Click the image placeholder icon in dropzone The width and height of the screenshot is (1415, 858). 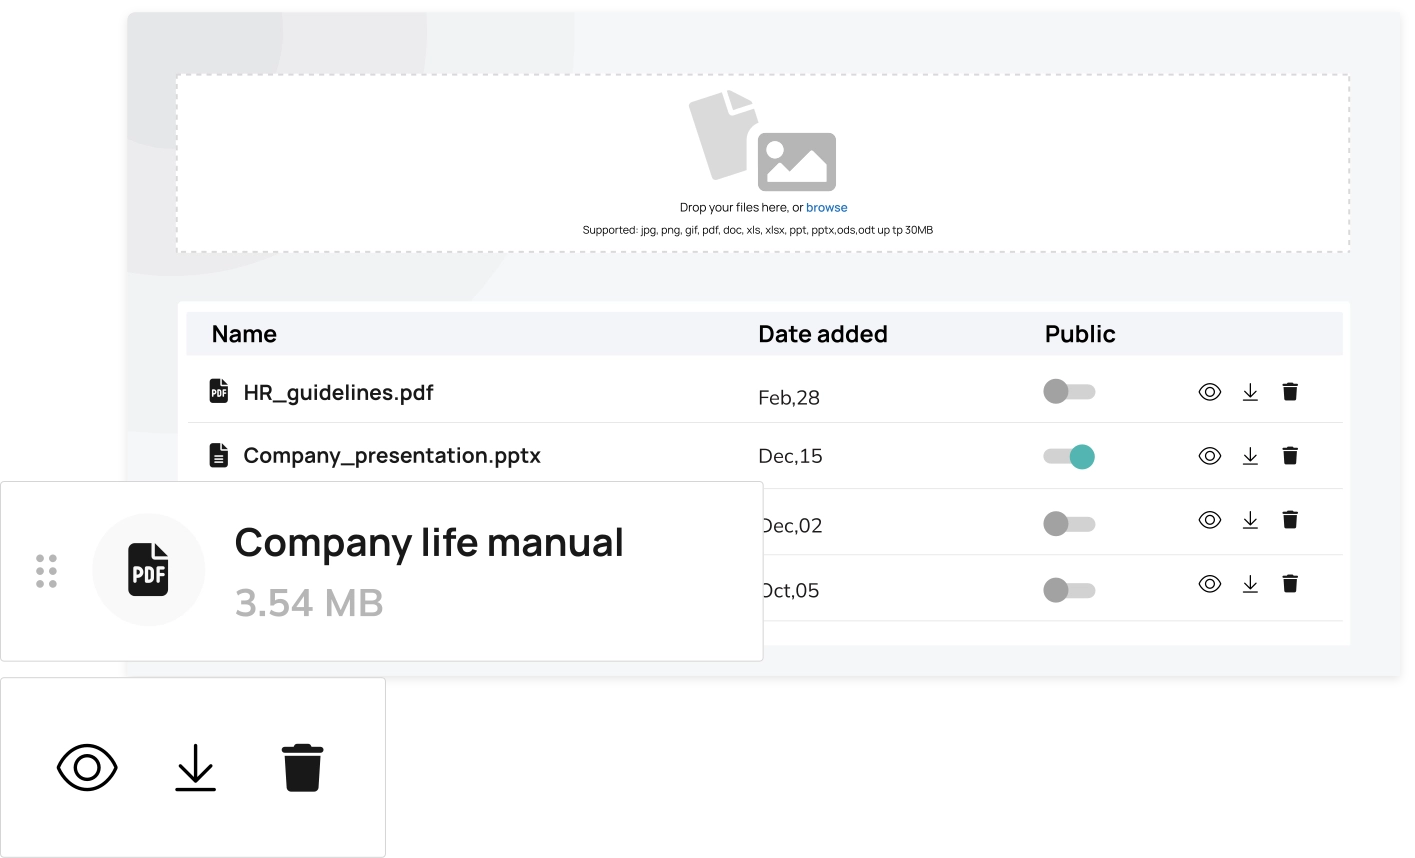click(797, 162)
